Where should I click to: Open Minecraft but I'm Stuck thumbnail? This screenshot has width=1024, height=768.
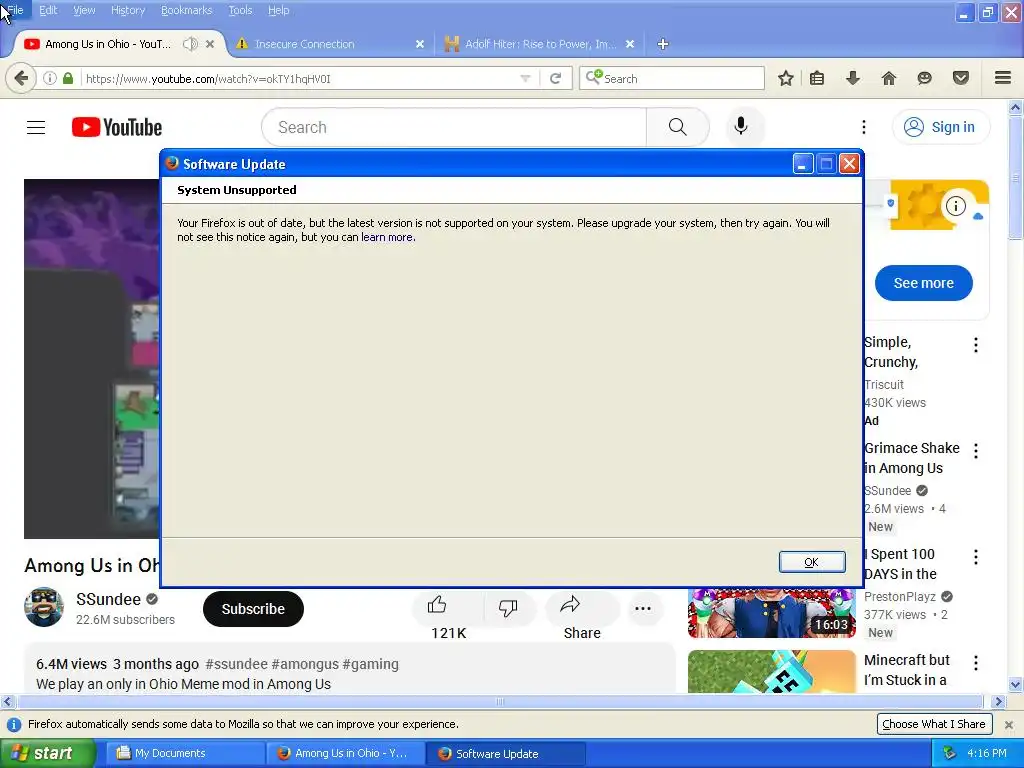coord(771,671)
